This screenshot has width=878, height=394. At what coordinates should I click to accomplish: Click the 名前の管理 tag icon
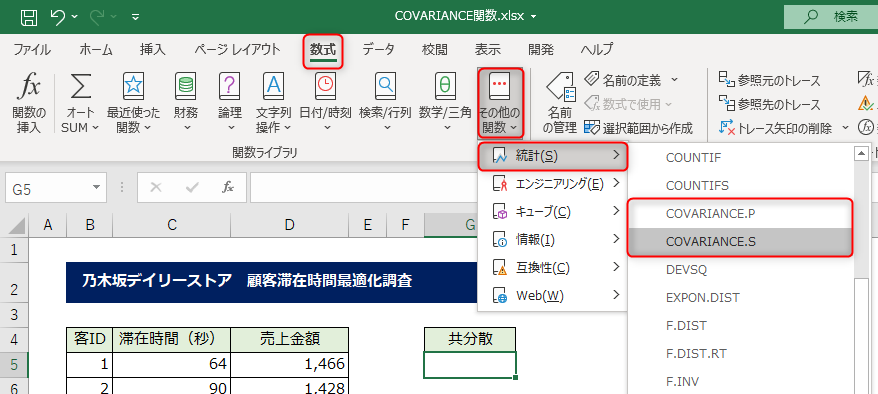pos(561,87)
